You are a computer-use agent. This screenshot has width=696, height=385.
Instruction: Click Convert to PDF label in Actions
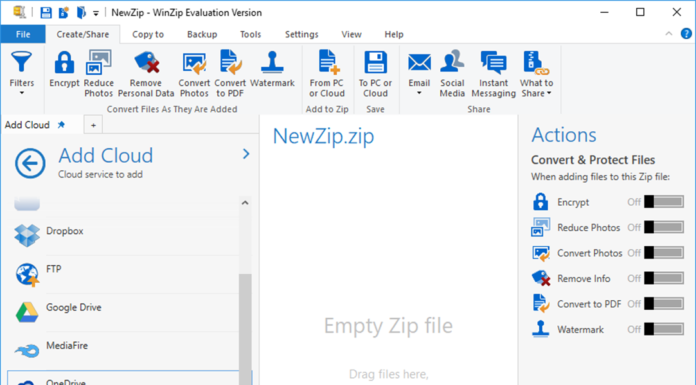[x=589, y=304]
